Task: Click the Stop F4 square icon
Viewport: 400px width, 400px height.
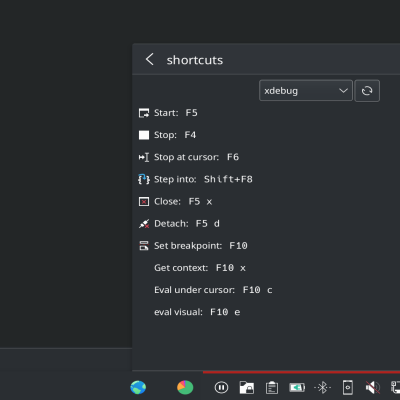Action: (144, 135)
